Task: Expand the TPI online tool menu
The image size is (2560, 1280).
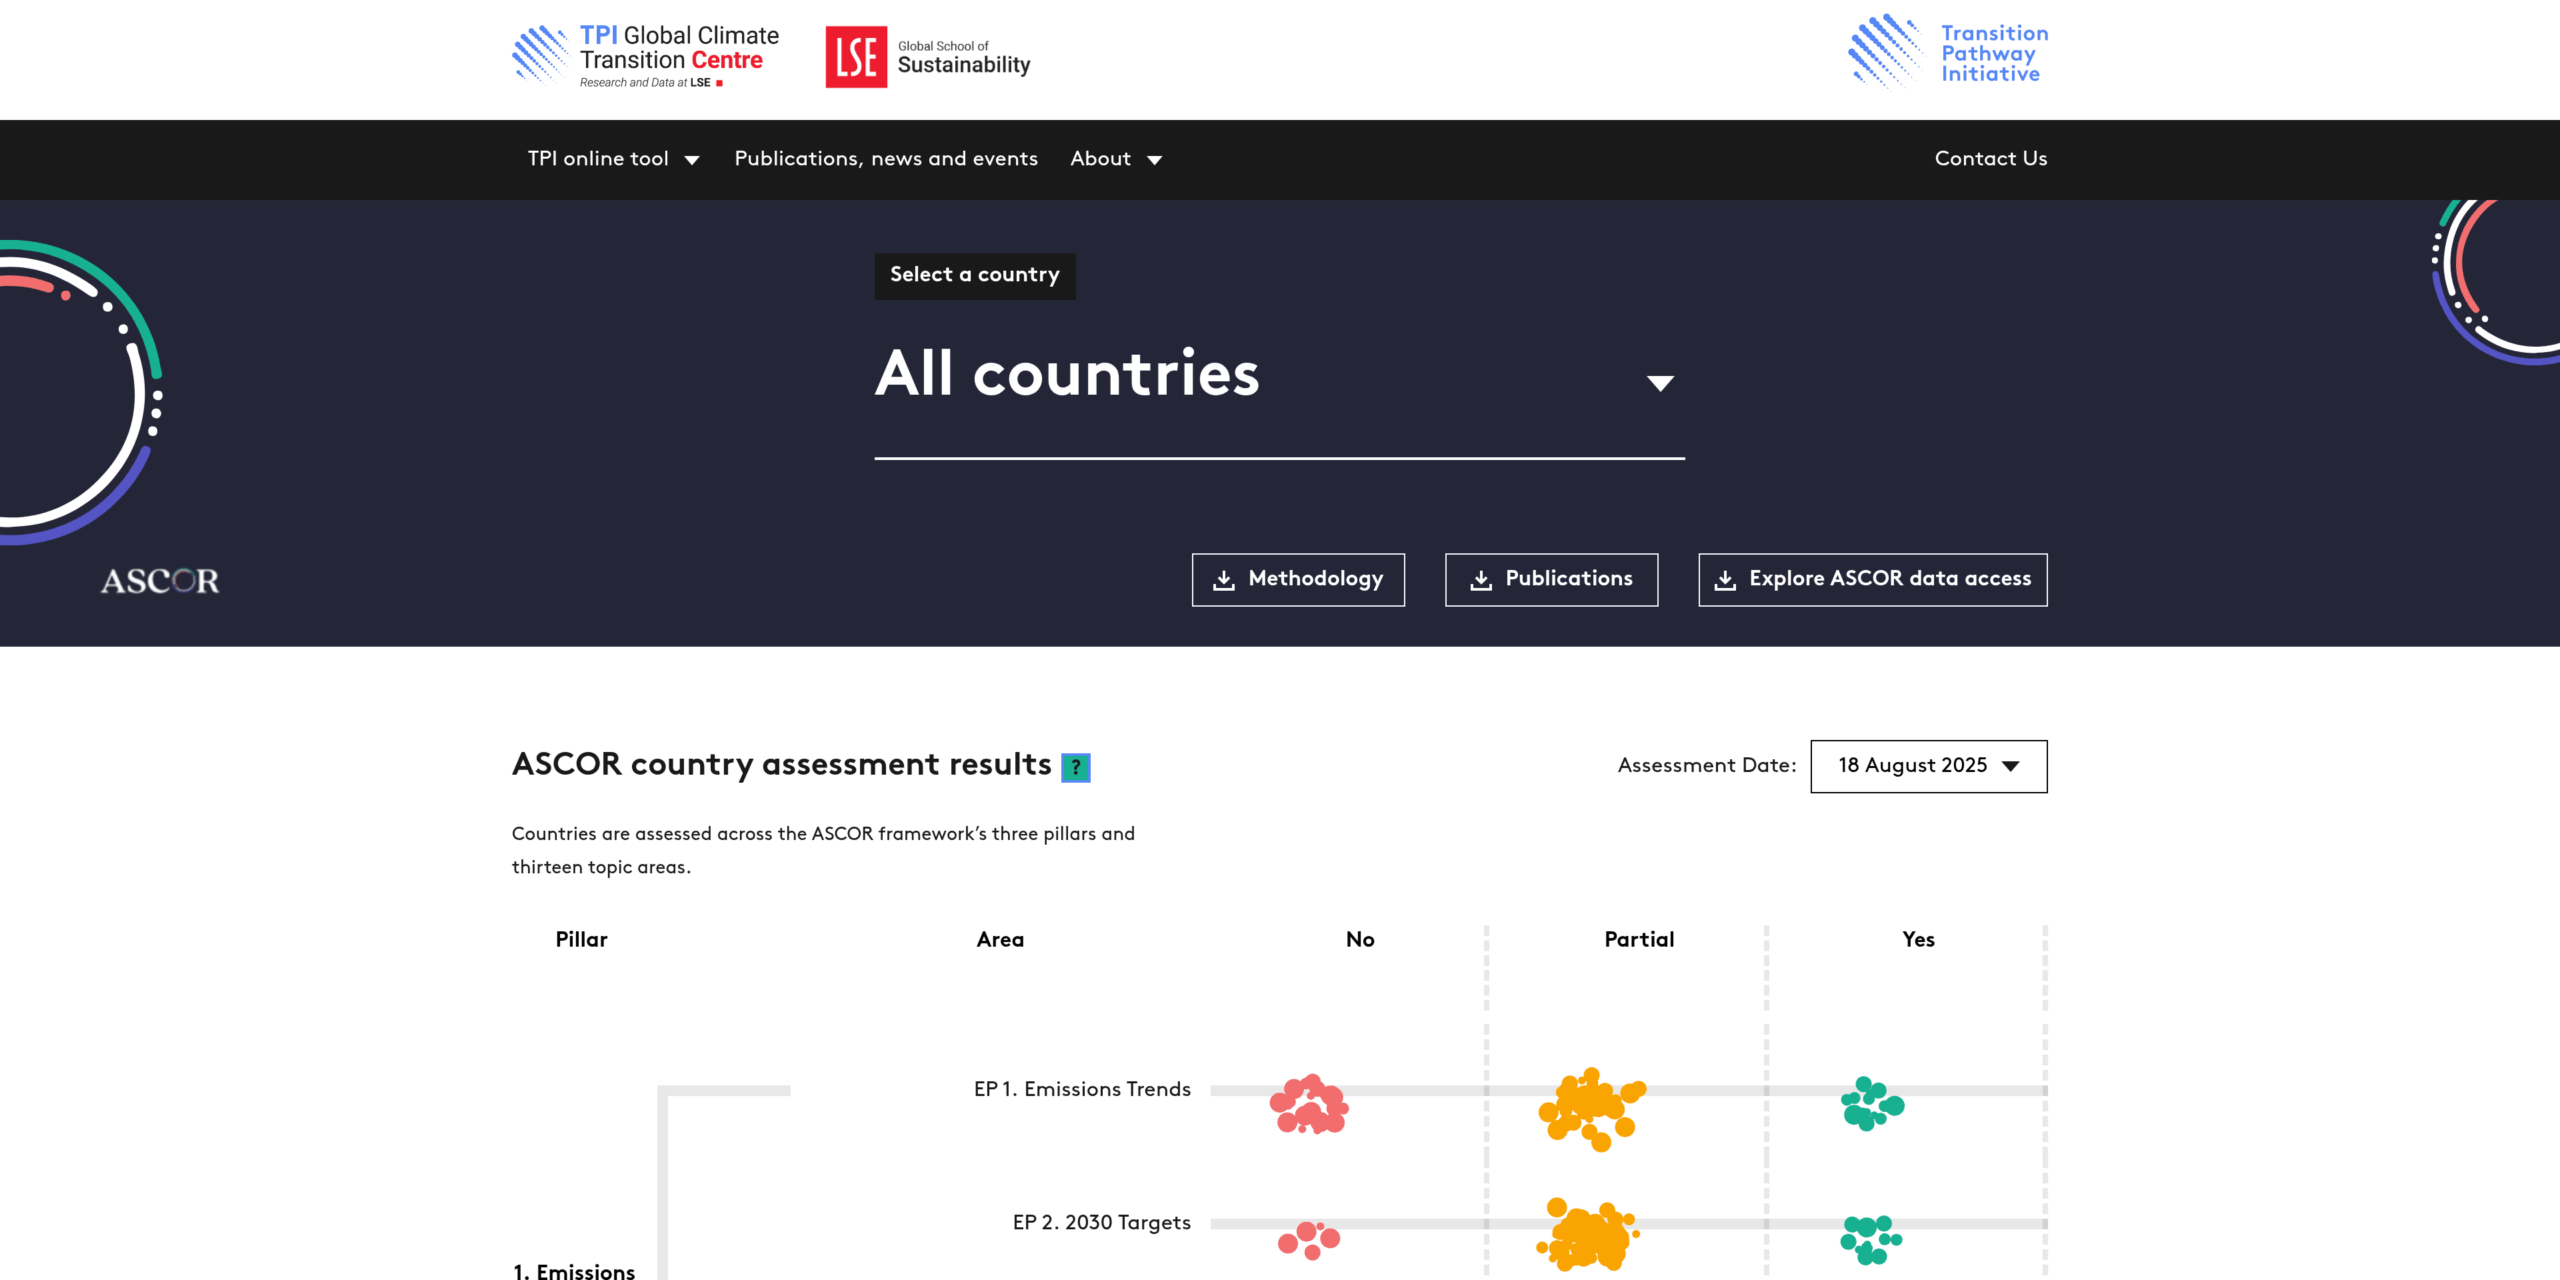Action: click(x=613, y=159)
